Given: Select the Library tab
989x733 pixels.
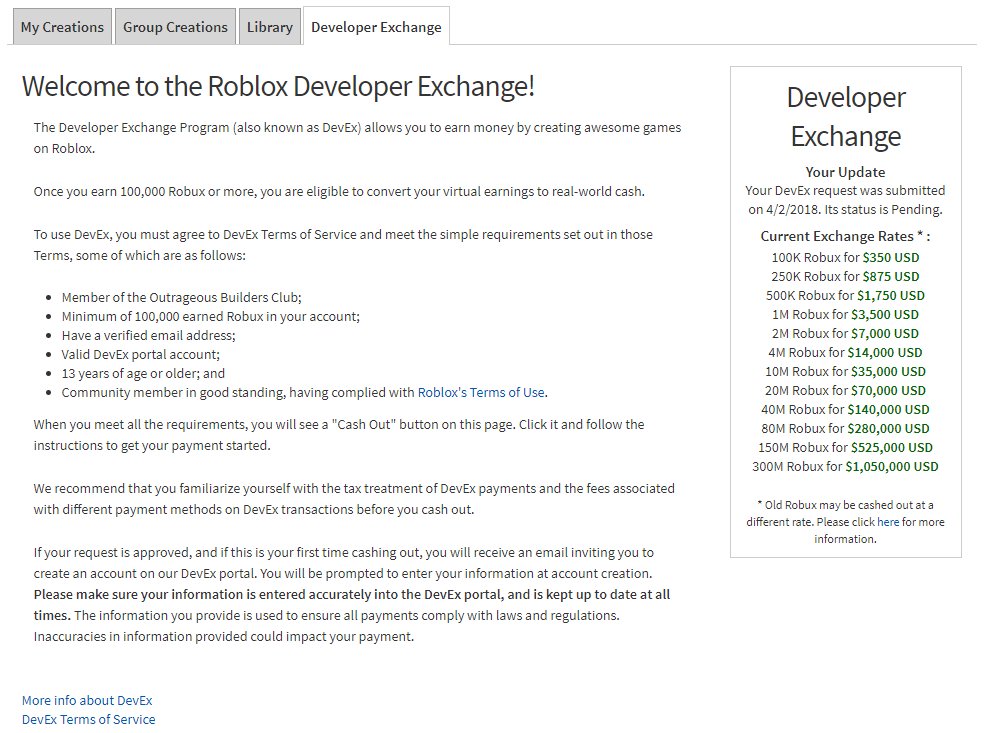Looking at the screenshot, I should 269,26.
